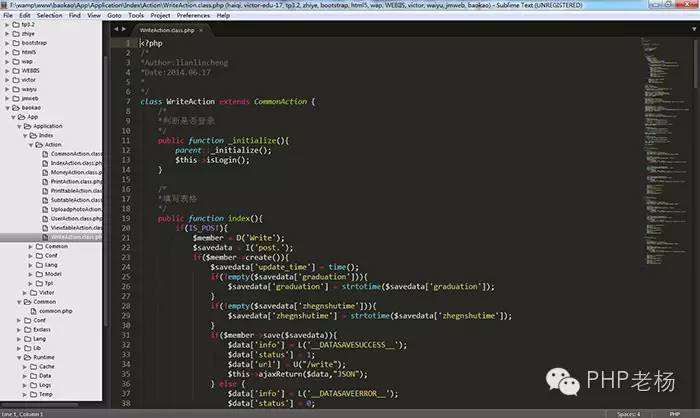Click the sidebar horizontal scrollbar
This screenshot has height=418, width=700.
[40, 405]
